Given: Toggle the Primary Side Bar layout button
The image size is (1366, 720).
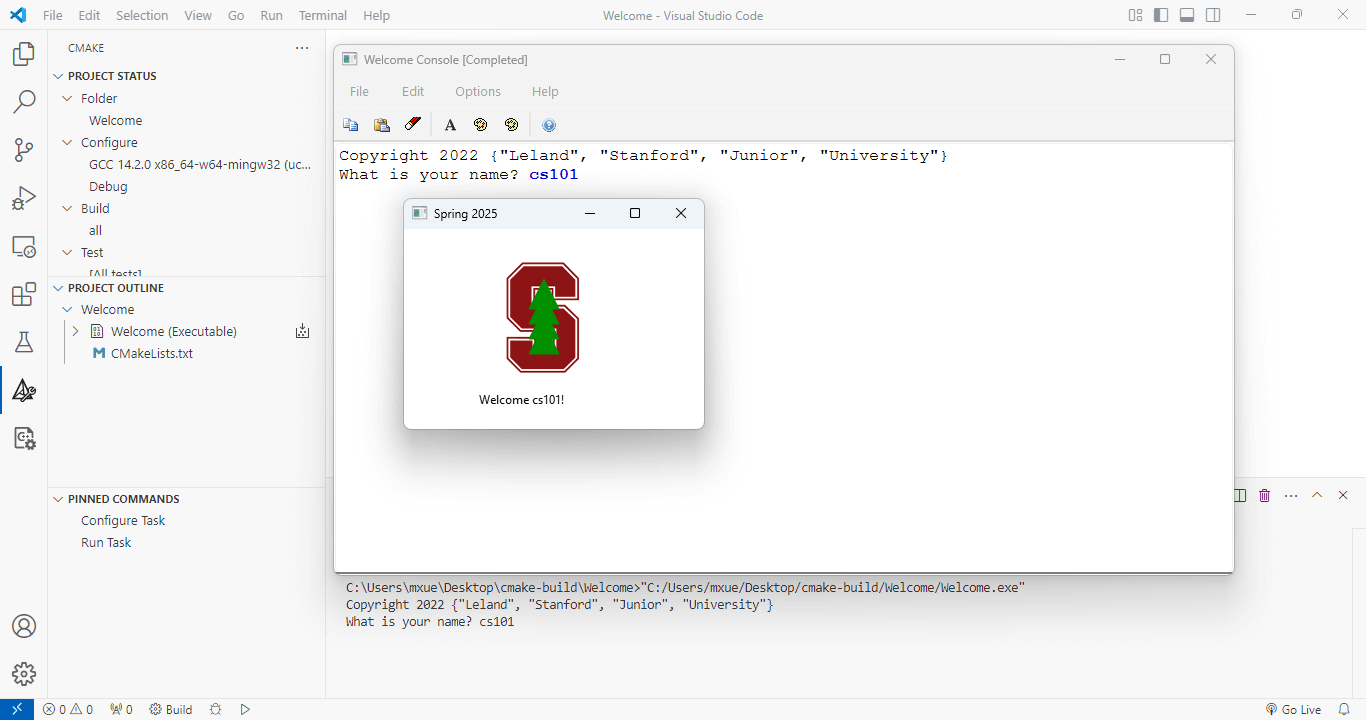Looking at the screenshot, I should (x=1161, y=15).
